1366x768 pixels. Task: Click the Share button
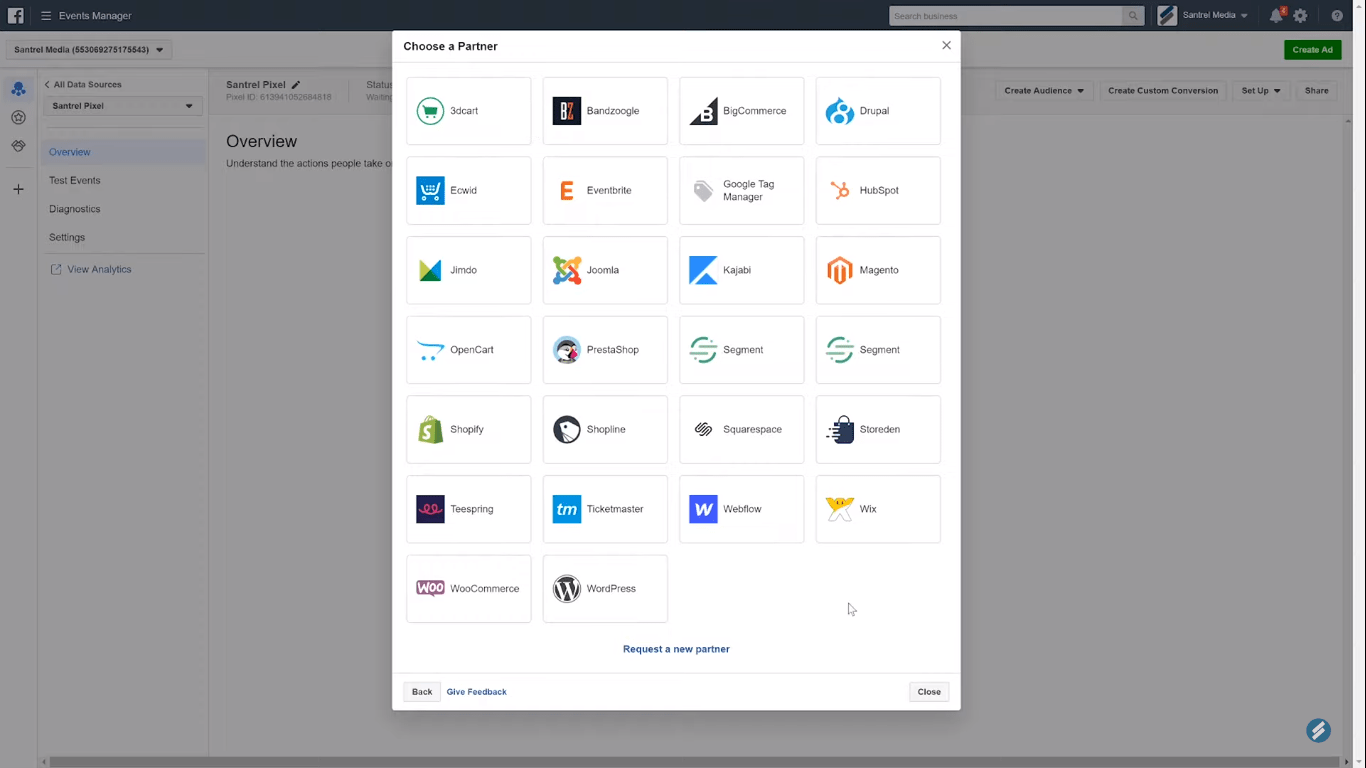1317,91
